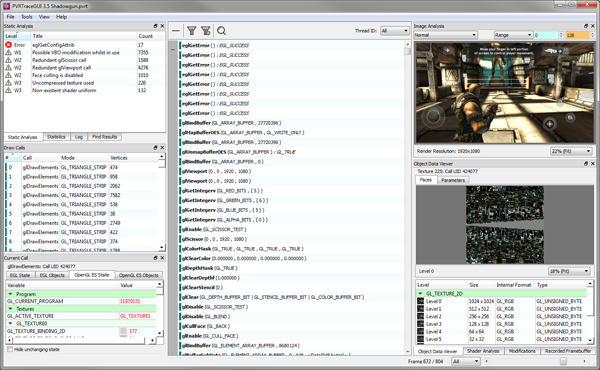
Task: Open the Tools menu
Action: [26, 17]
